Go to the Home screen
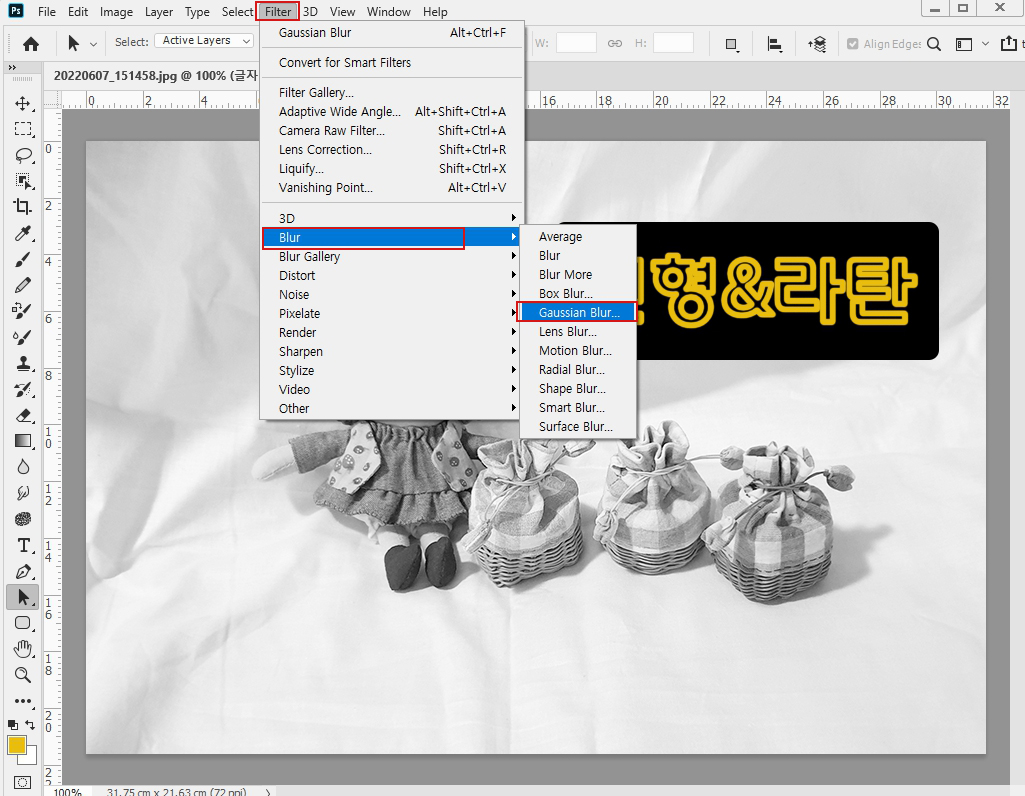The image size is (1025, 796). point(31,44)
